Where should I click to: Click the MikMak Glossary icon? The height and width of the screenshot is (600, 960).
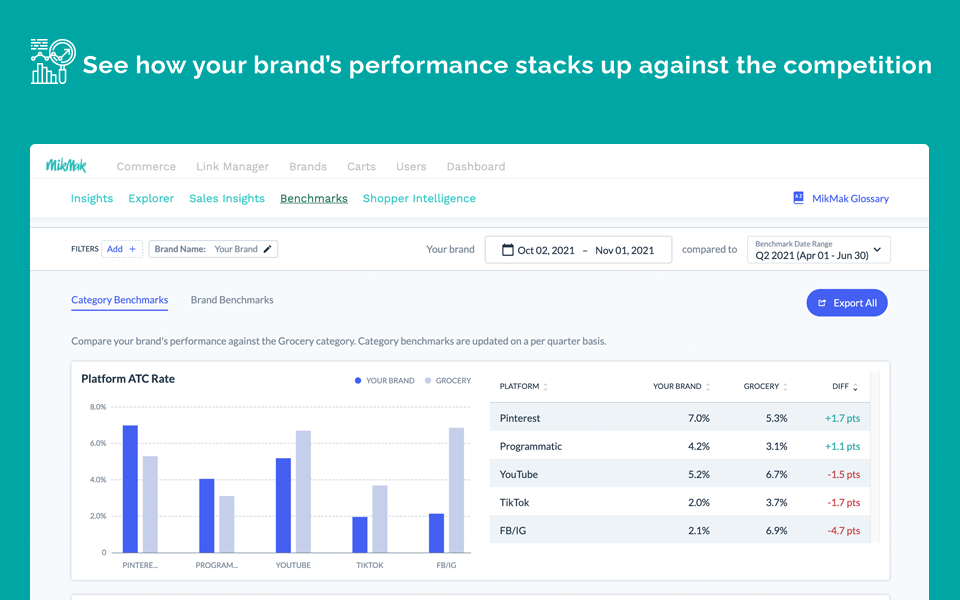click(799, 198)
